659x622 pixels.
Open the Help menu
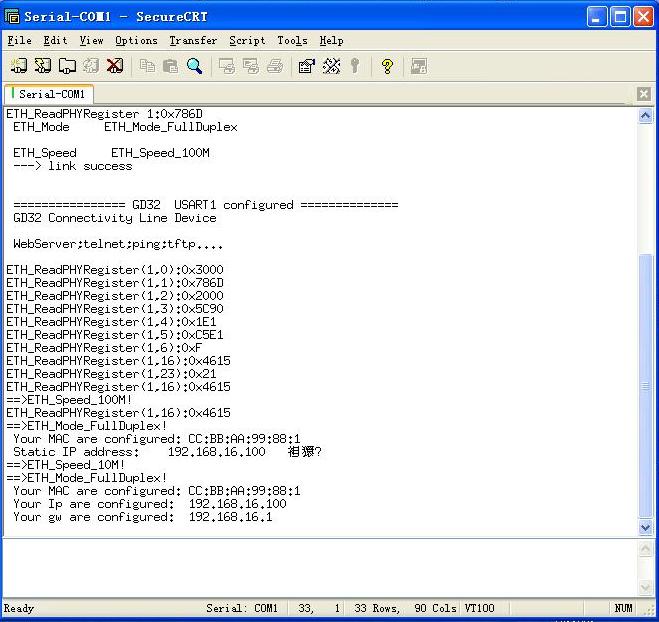coord(331,40)
